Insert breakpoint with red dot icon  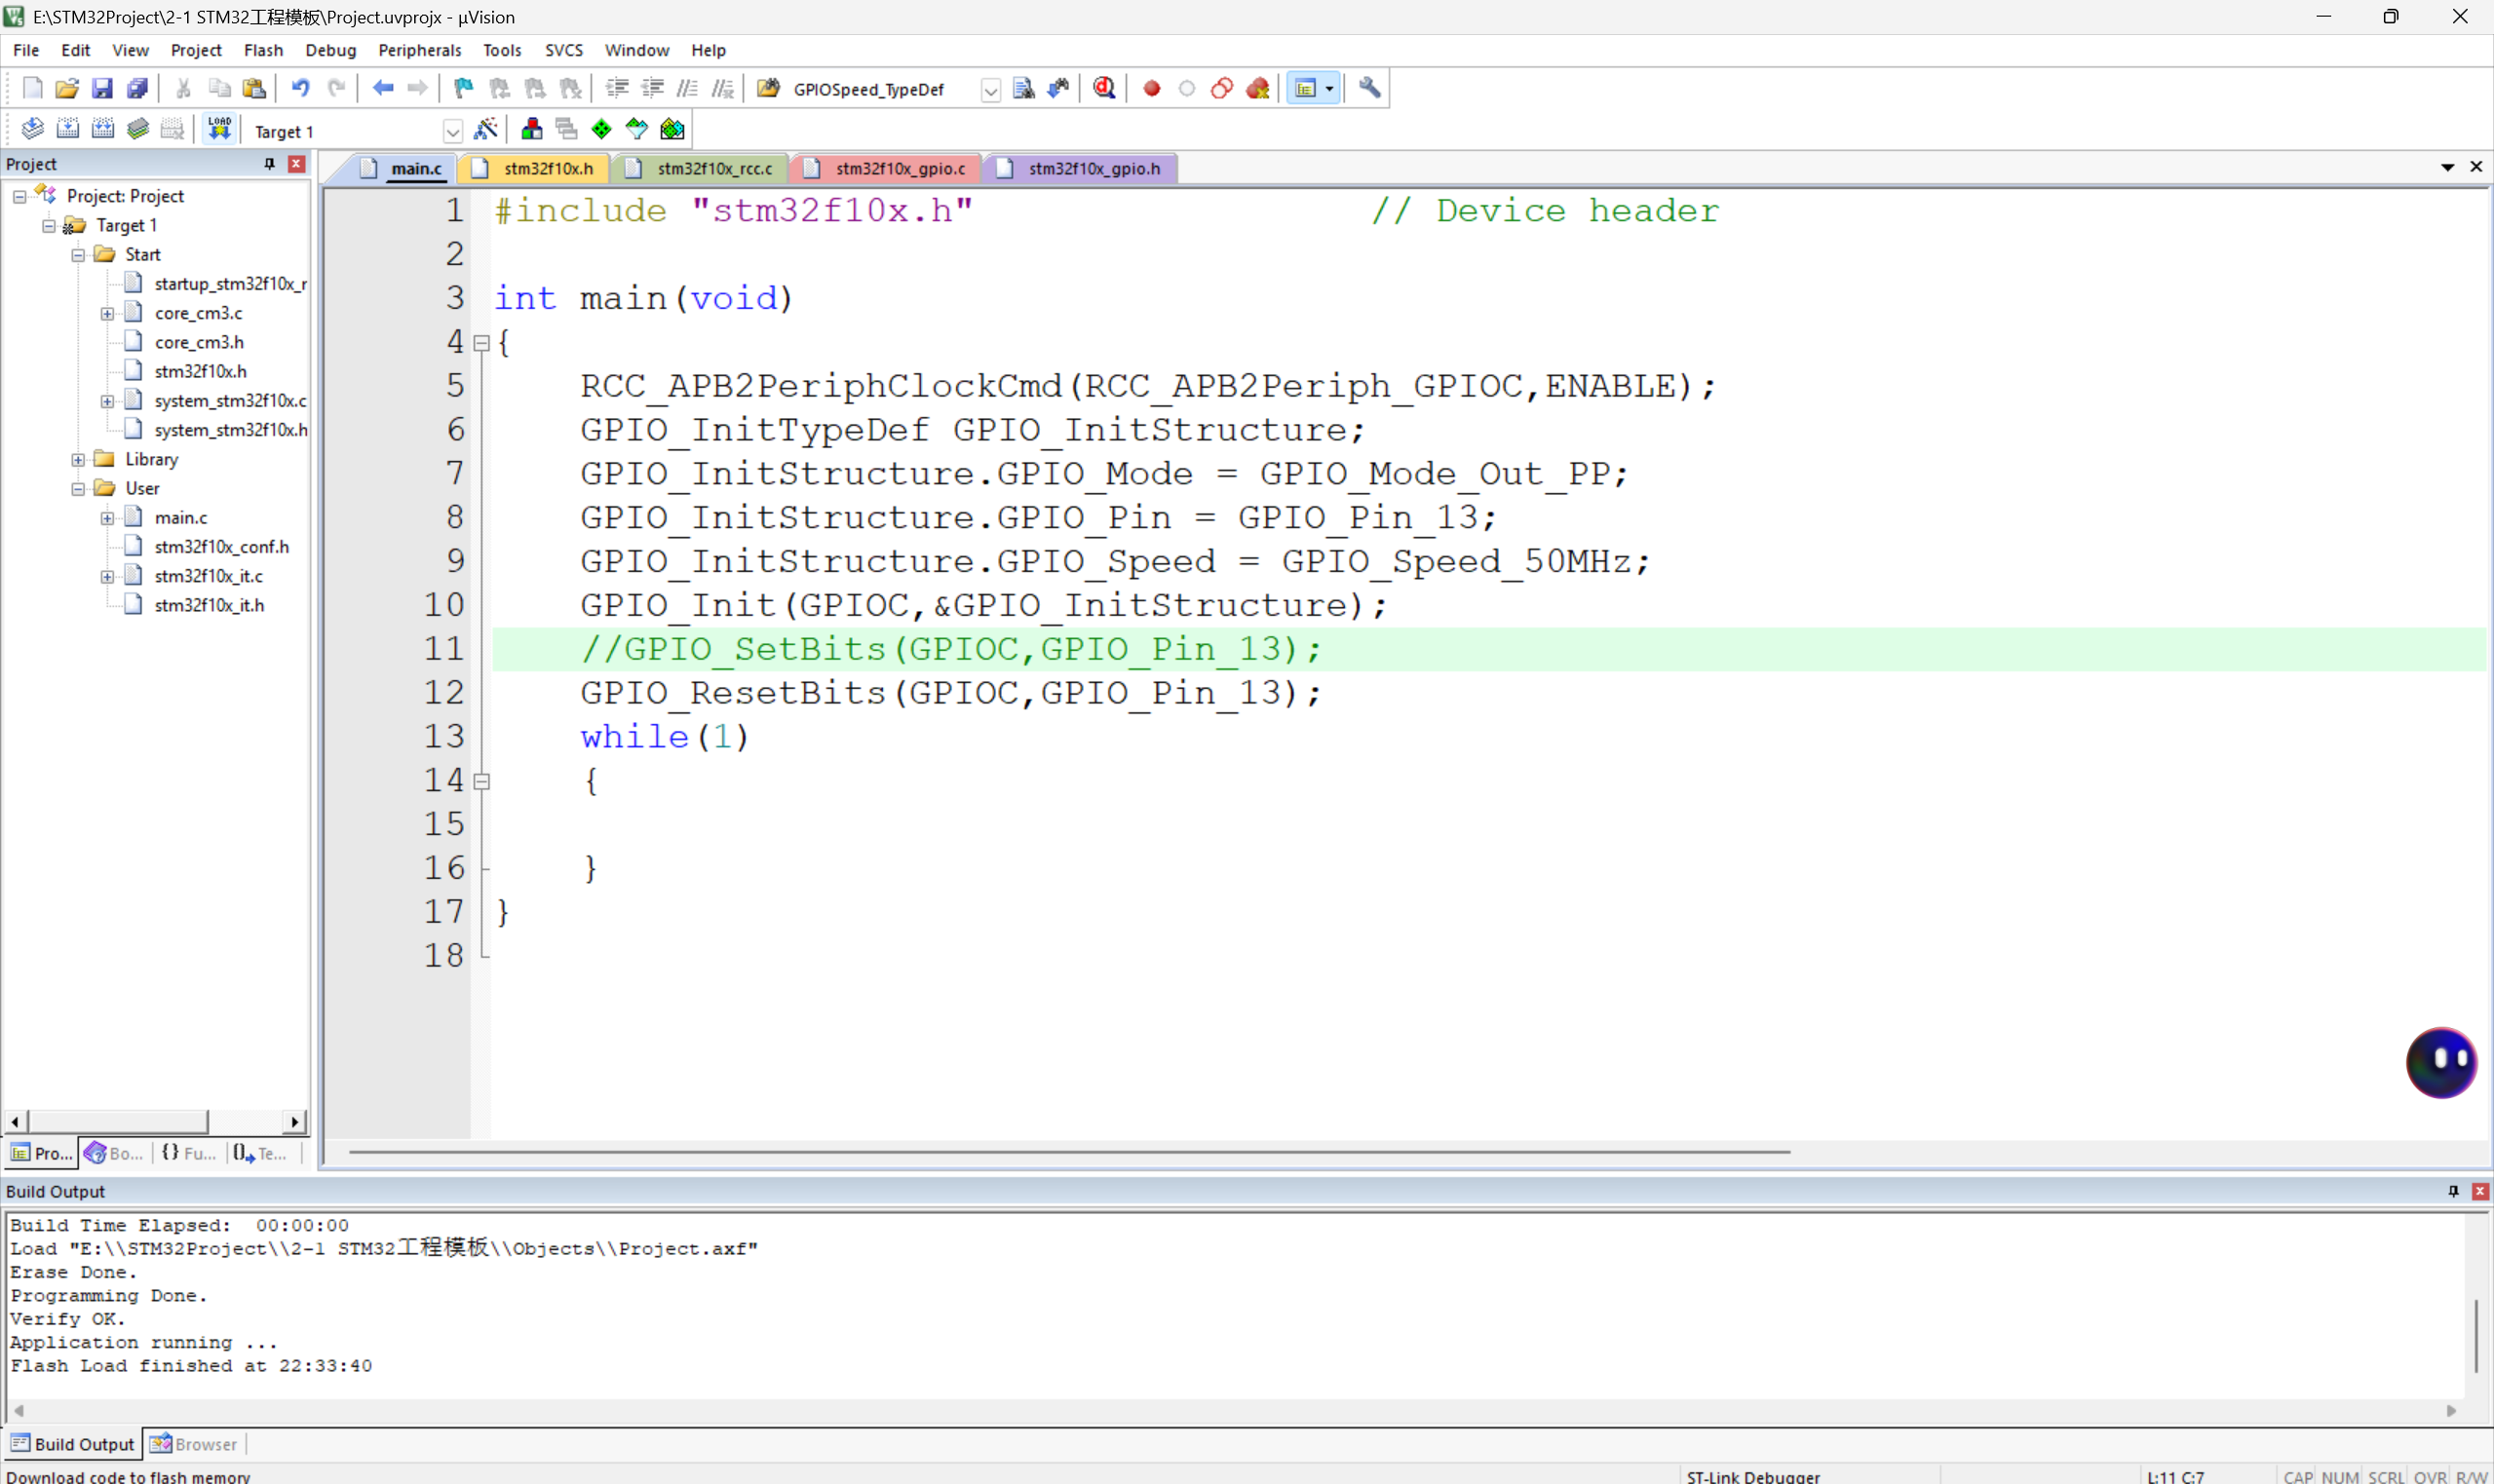pyautogui.click(x=1151, y=88)
